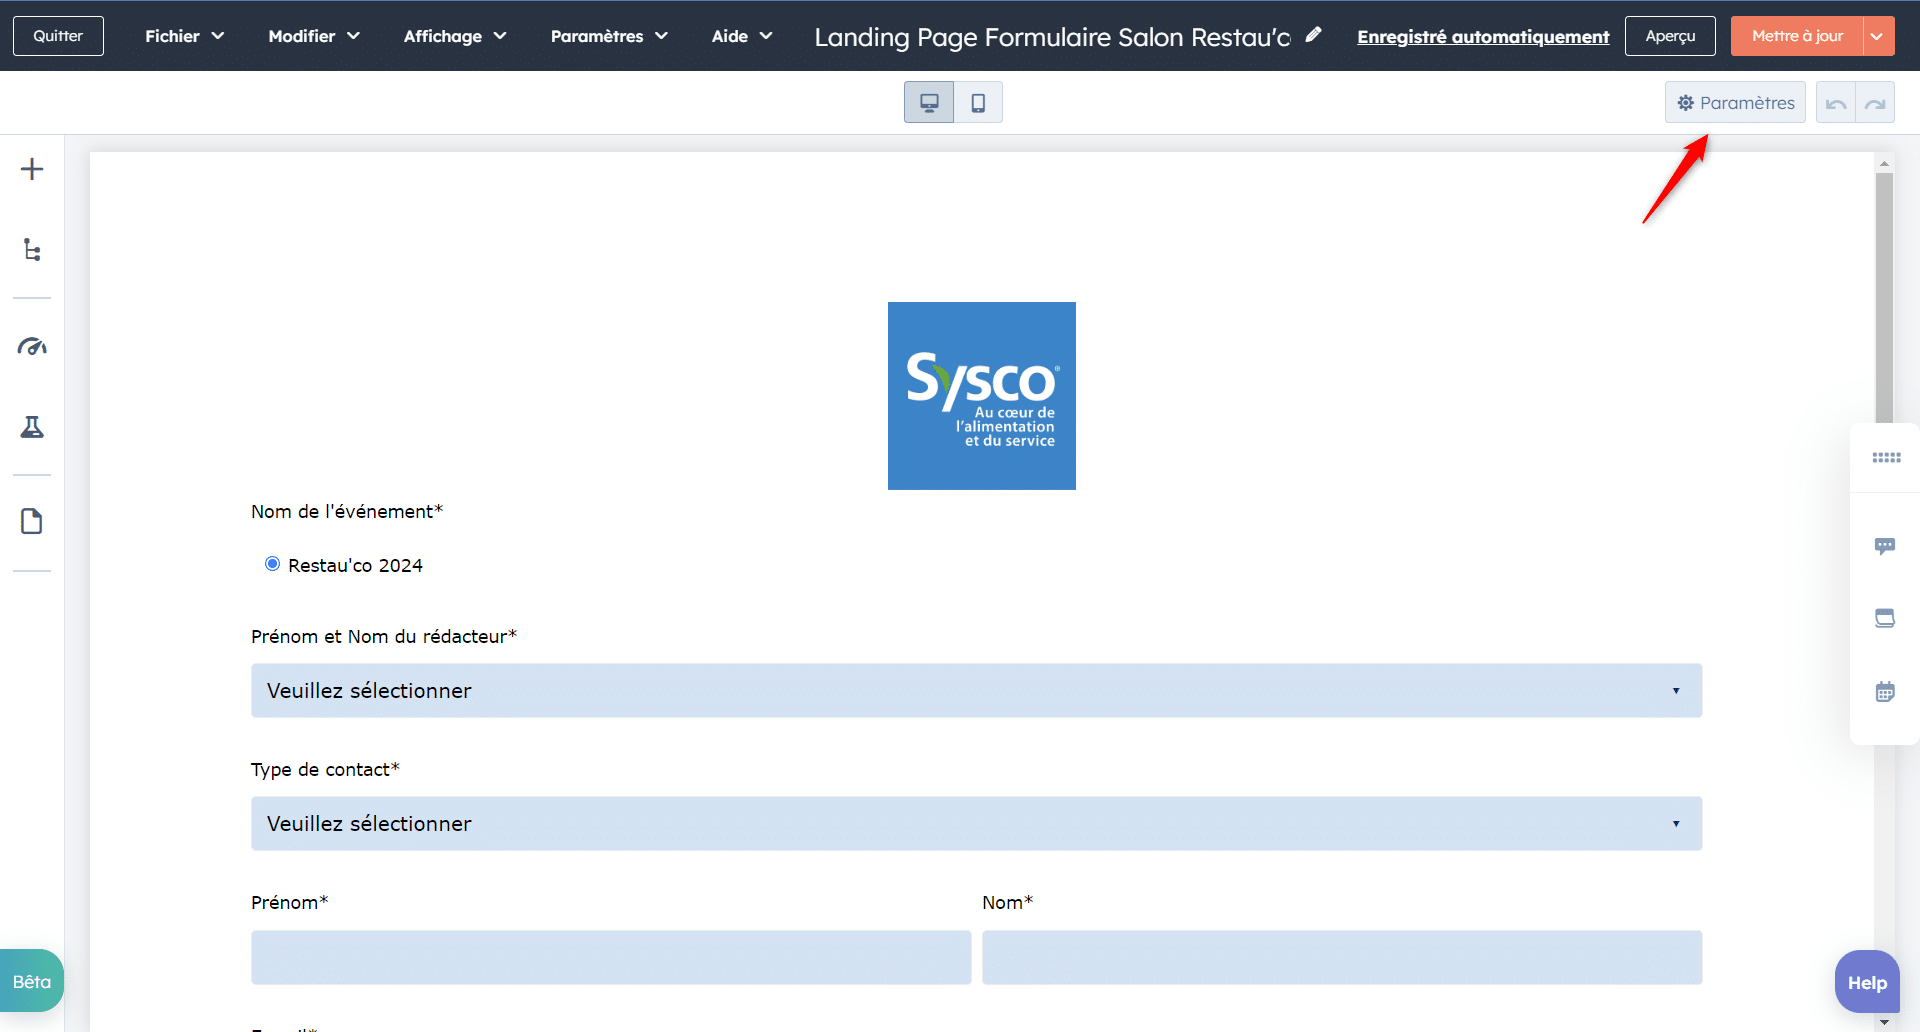The image size is (1920, 1032).
Task: Open the Help chat button
Action: click(x=1867, y=982)
